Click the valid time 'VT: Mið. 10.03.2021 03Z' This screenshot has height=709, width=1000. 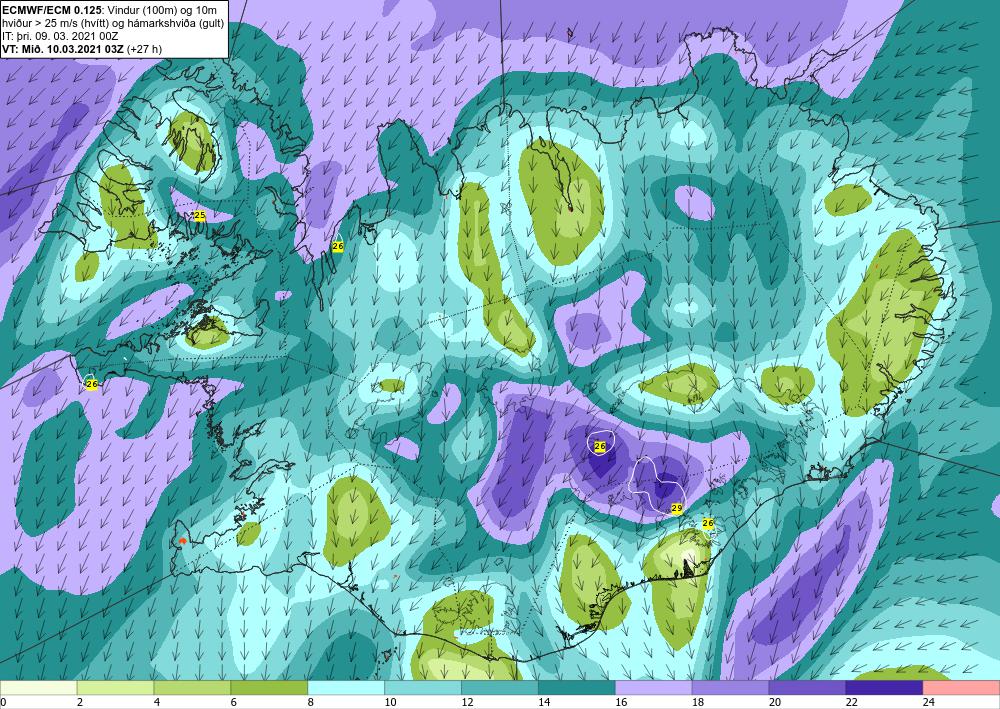point(63,49)
